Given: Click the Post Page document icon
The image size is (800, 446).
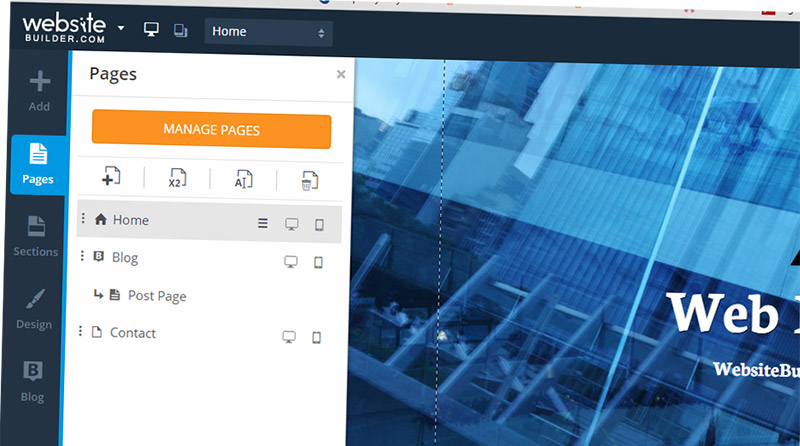Looking at the screenshot, I should coord(115,294).
